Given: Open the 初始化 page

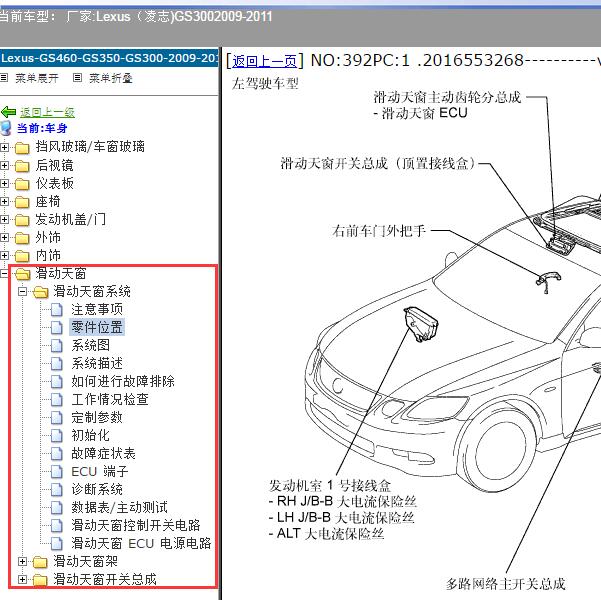Looking at the screenshot, I should (x=90, y=436).
